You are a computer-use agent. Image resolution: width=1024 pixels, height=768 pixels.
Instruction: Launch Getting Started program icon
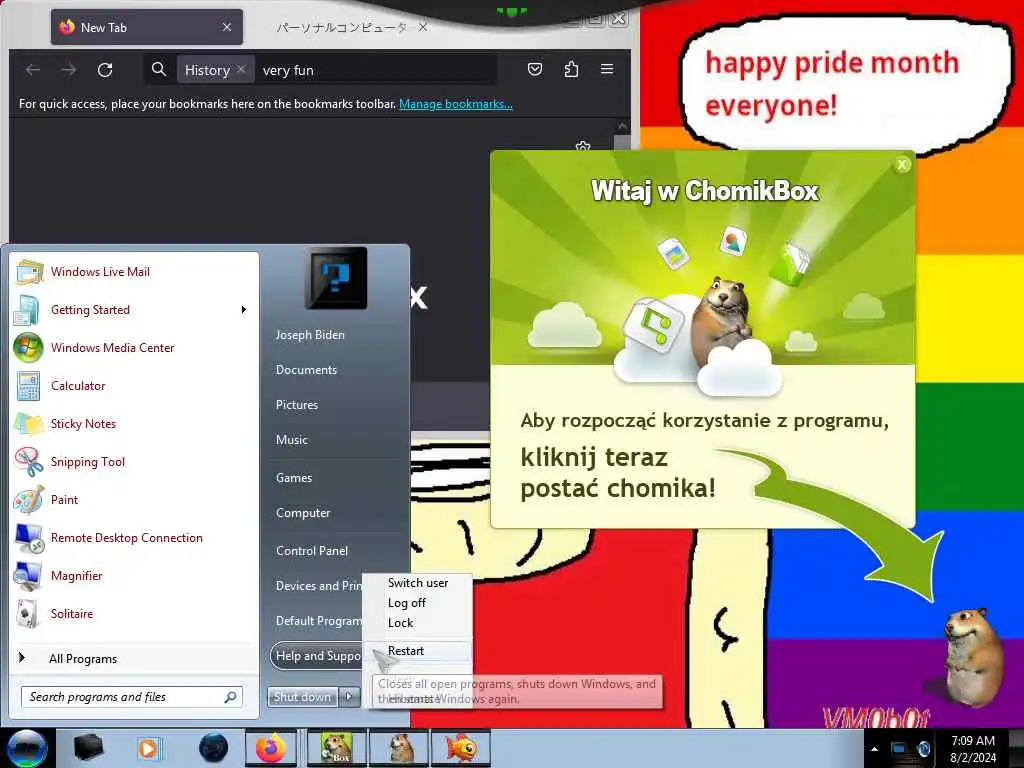point(27,310)
